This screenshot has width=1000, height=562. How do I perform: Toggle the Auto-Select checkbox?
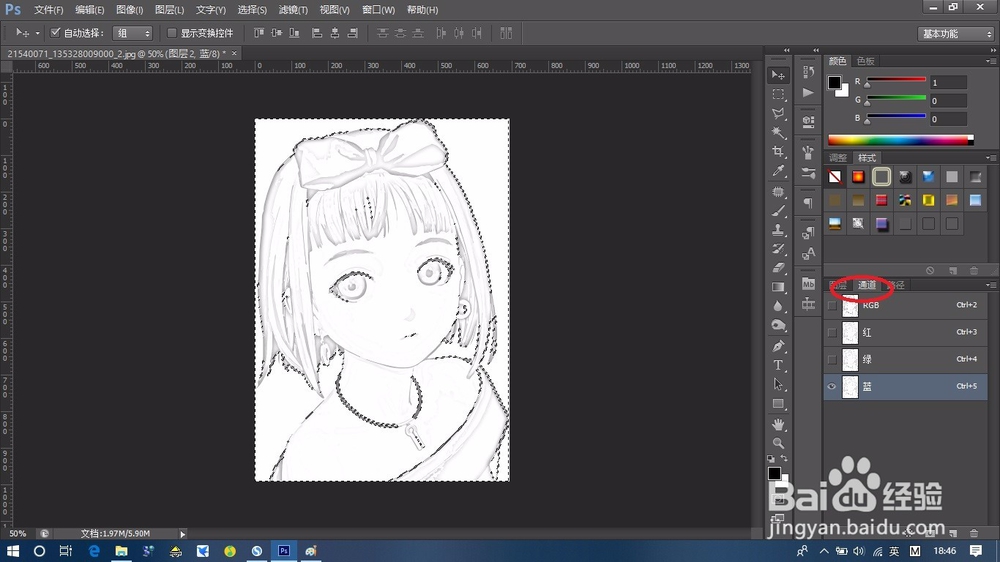tap(55, 33)
